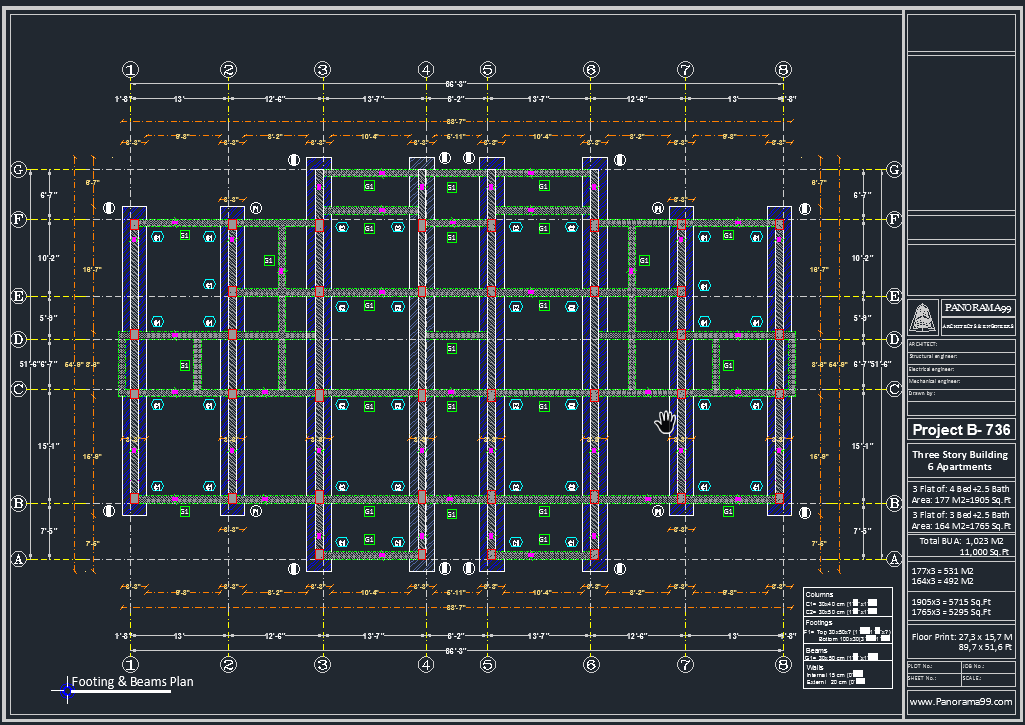This screenshot has width=1025, height=725.
Task: Select the 'Footing & Beams Plan' drawing title
Action: pos(132,681)
